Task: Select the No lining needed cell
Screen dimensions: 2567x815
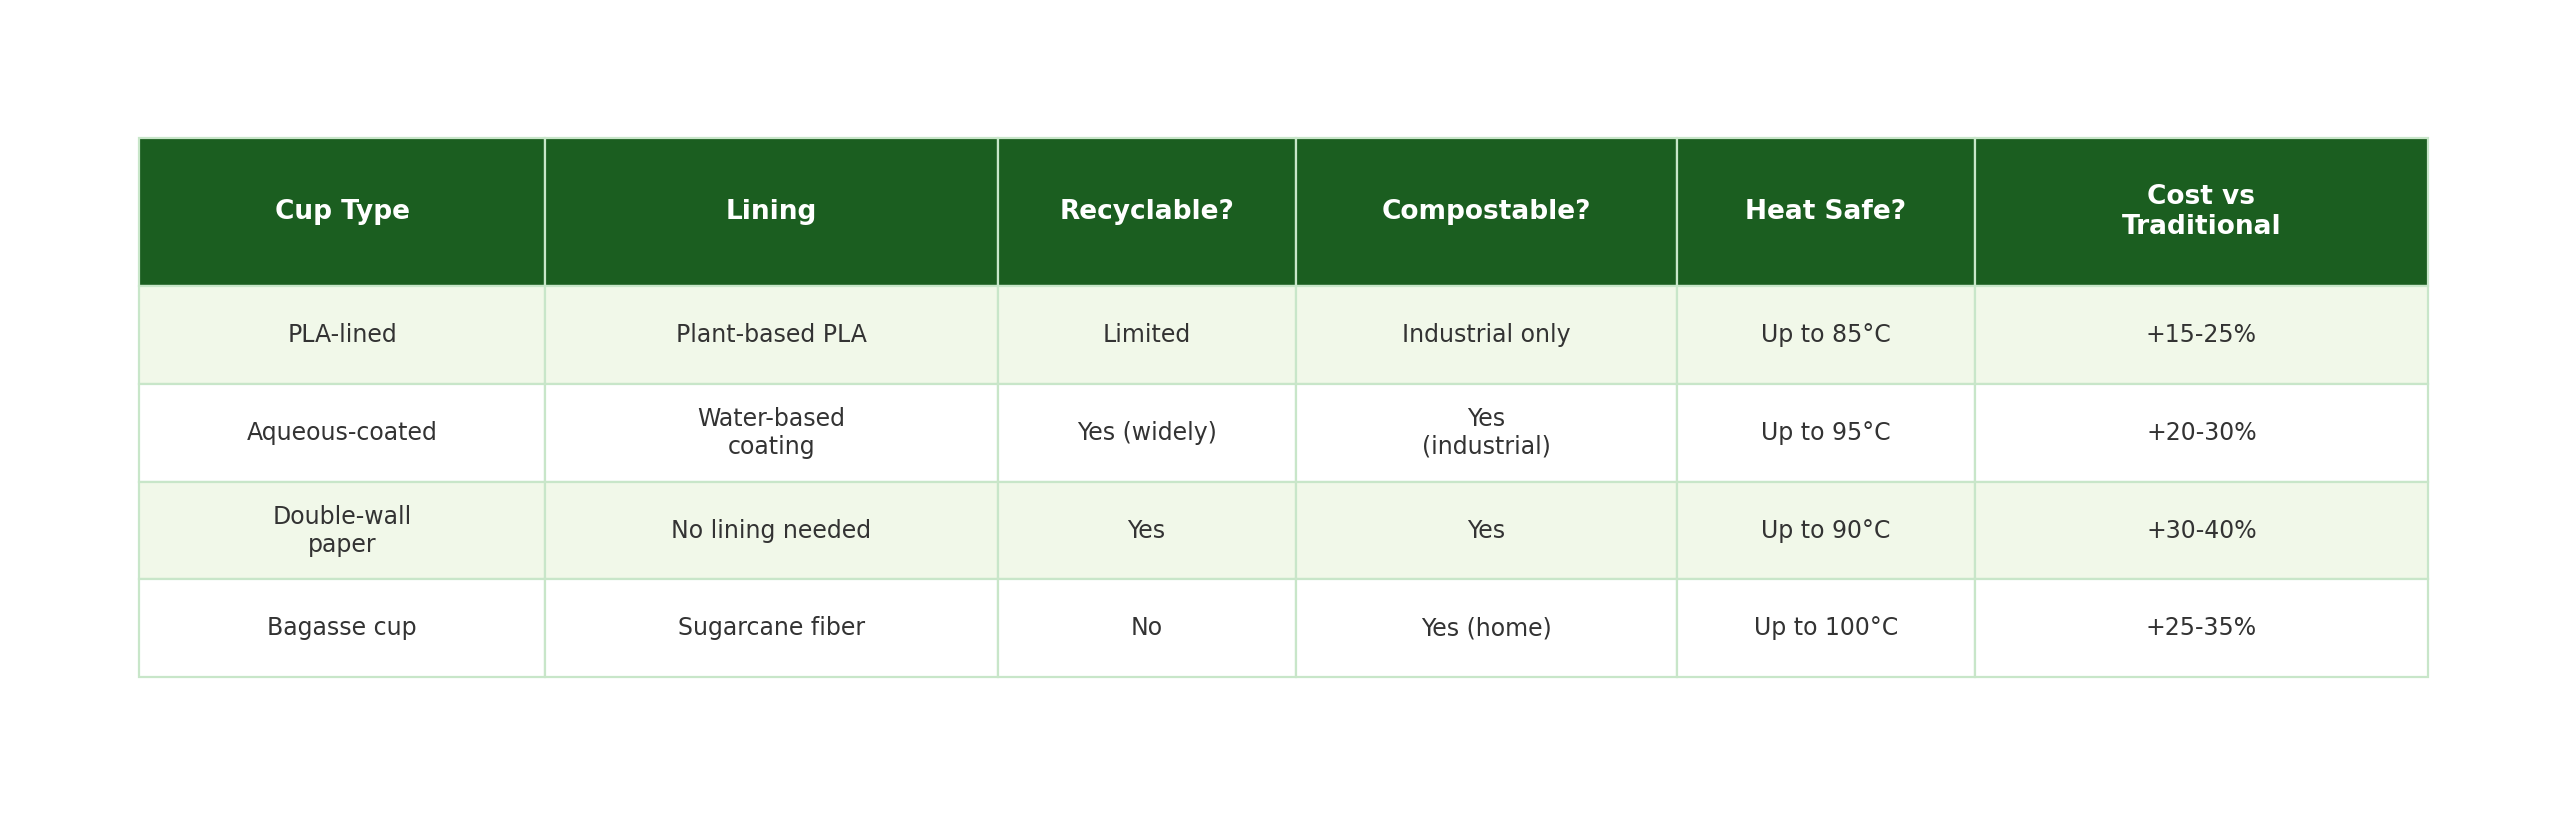Action: (771, 530)
